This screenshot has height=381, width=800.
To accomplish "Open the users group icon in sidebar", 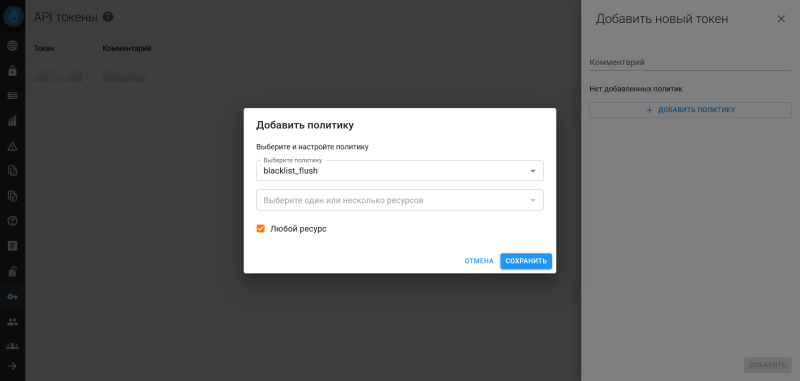I will pos(12,321).
